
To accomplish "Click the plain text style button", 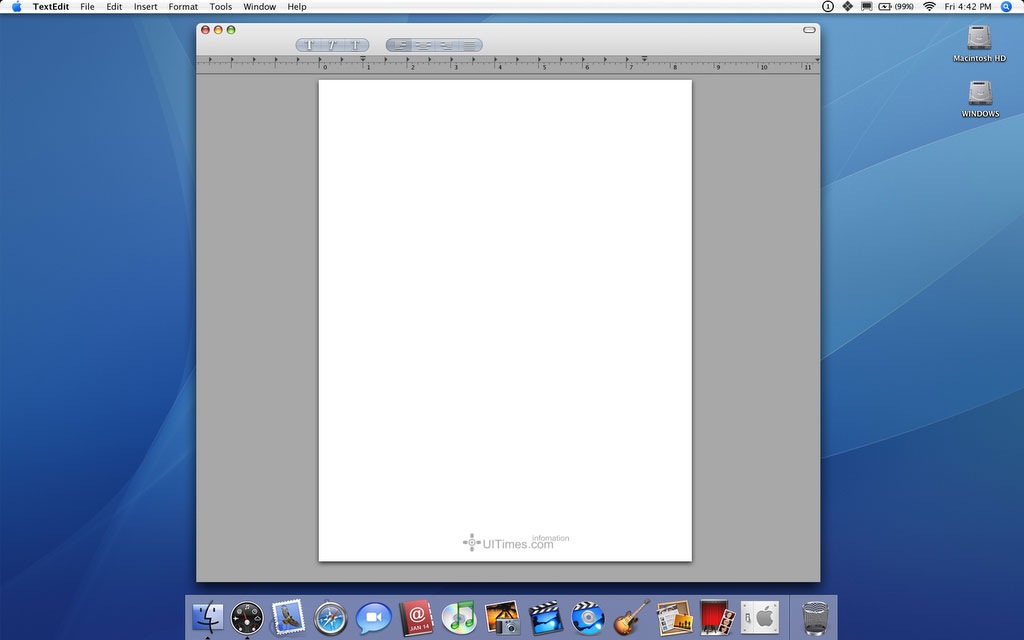I will coord(309,45).
